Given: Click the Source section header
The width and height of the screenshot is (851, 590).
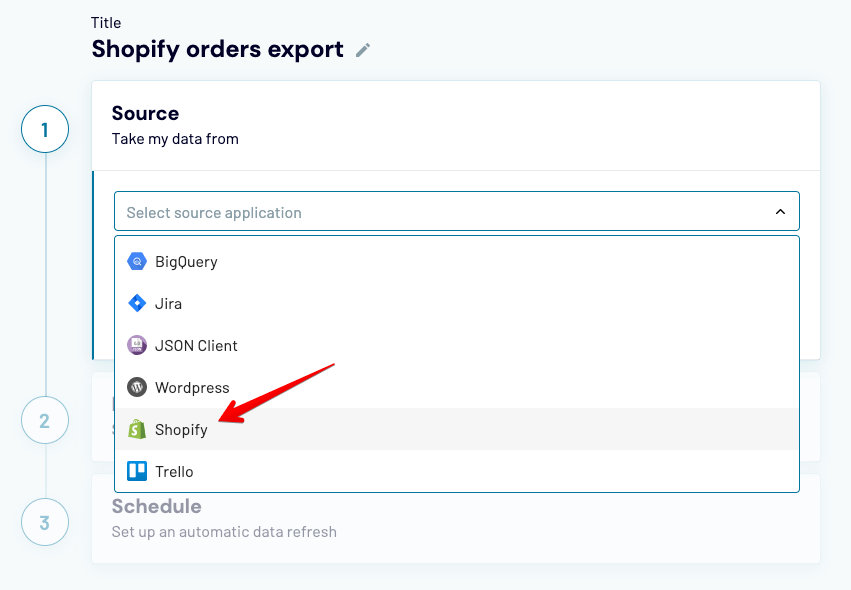Looking at the screenshot, I should click(x=146, y=113).
